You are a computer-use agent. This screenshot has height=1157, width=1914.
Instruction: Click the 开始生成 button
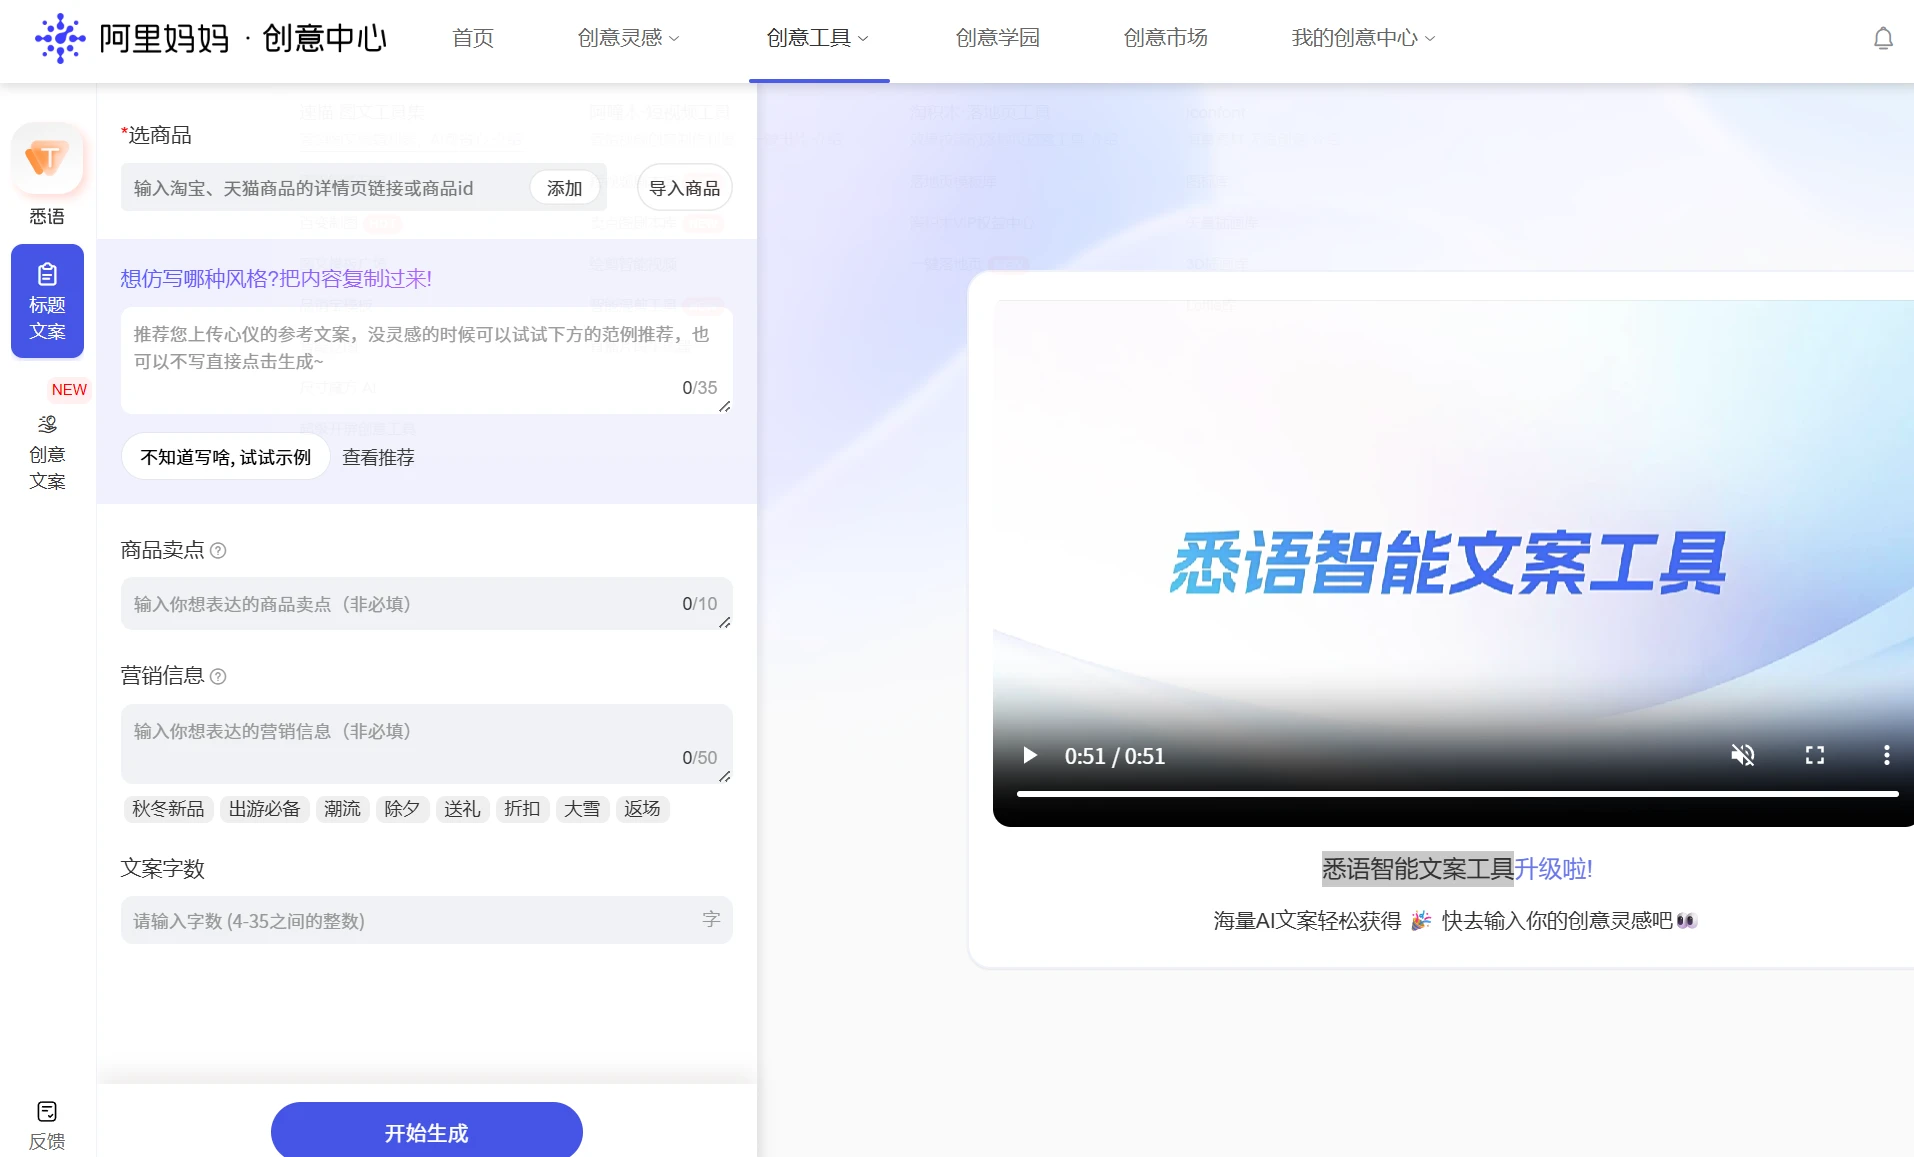click(427, 1131)
